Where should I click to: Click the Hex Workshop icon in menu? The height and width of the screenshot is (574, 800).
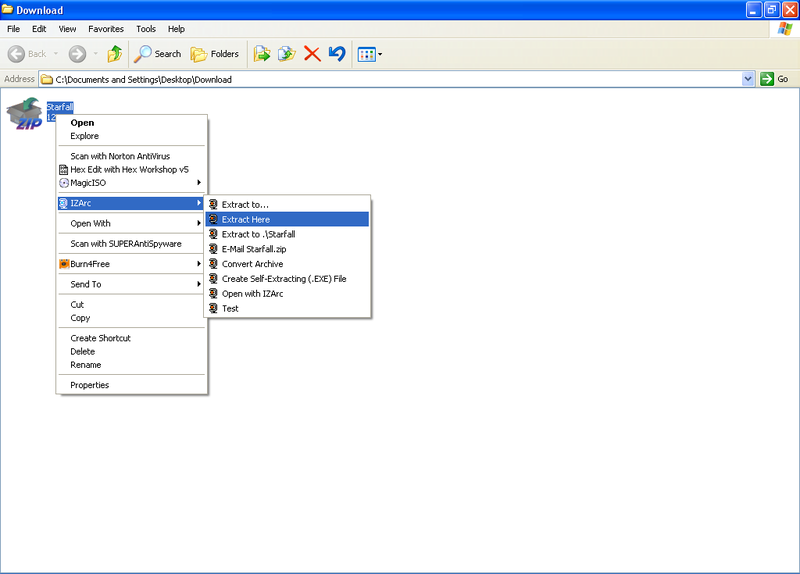coord(64,169)
